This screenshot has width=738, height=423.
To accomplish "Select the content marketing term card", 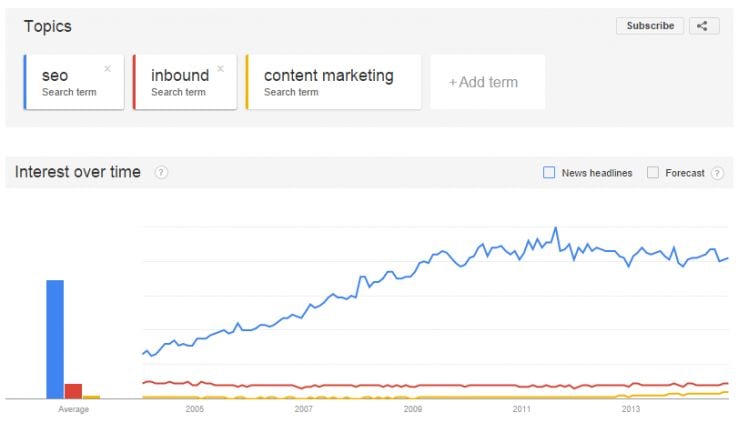I will (x=330, y=82).
